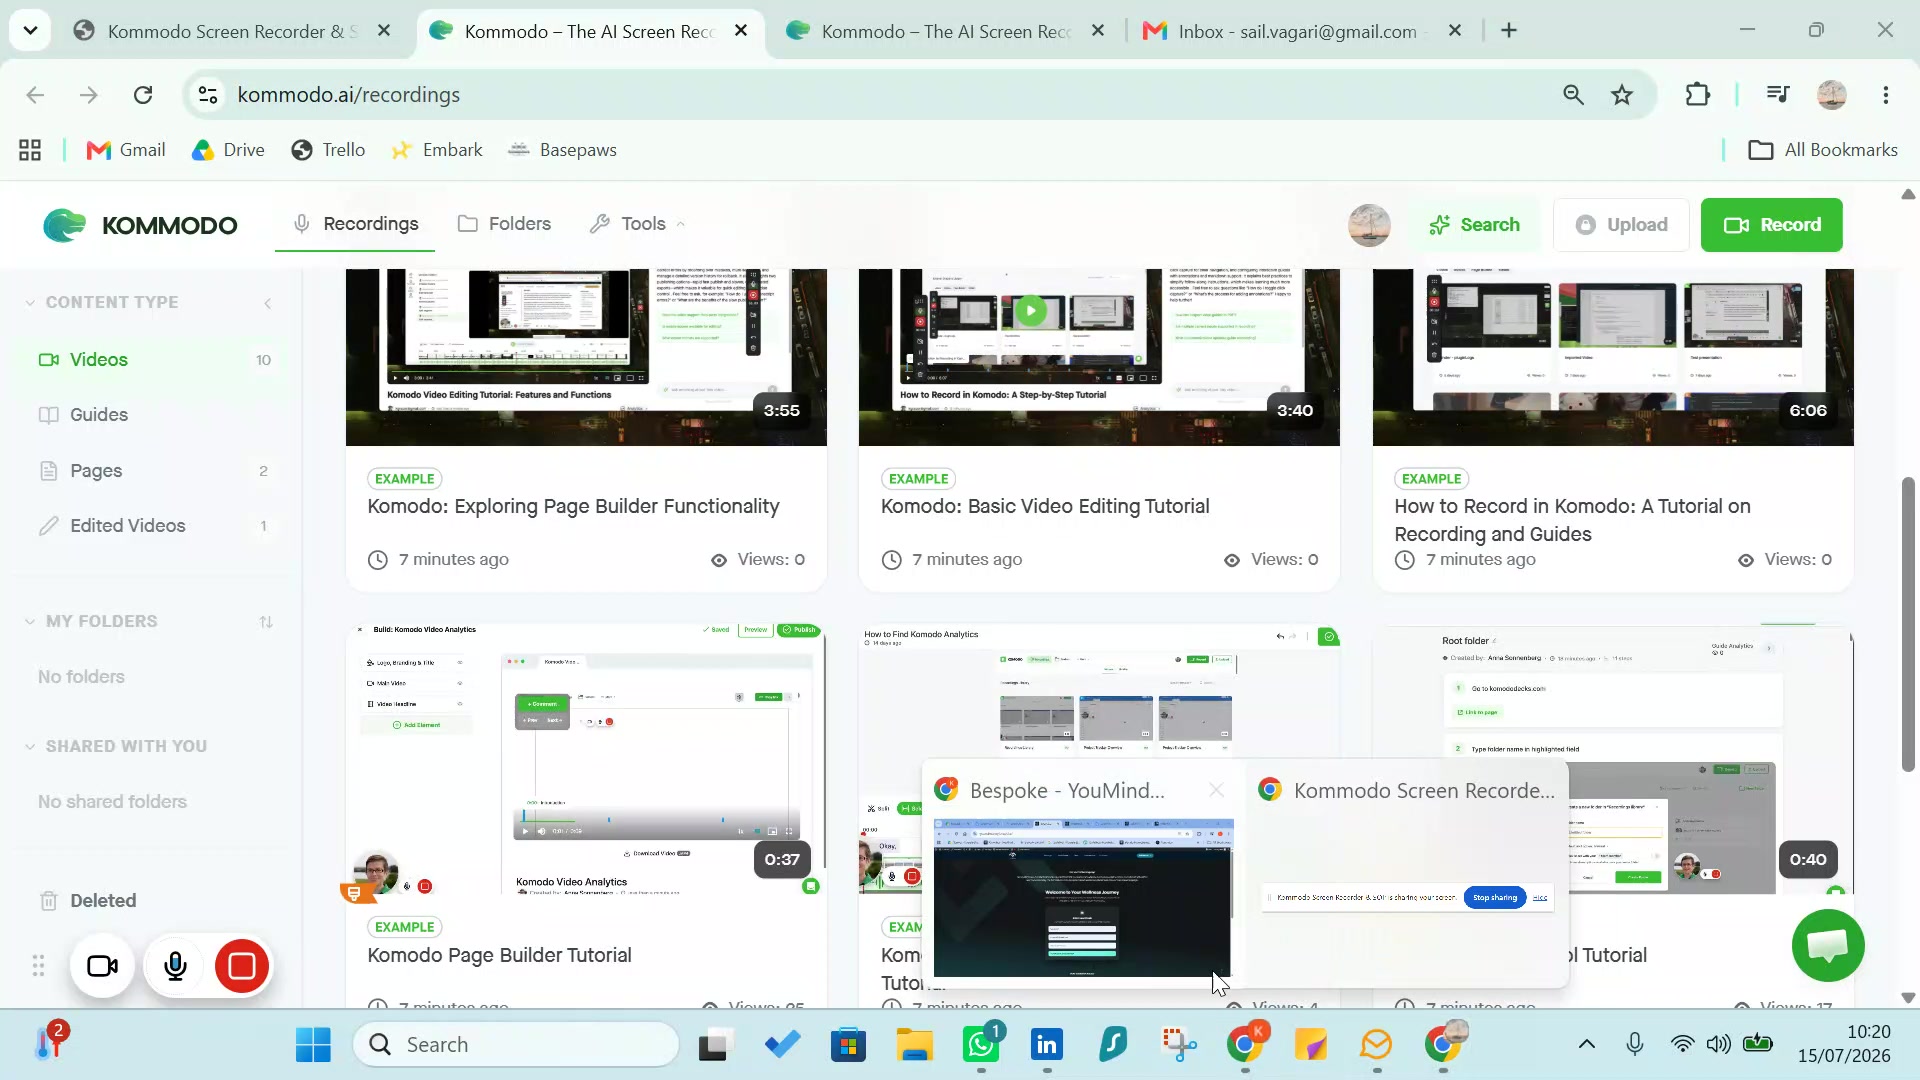
Task: Open 'Komodo Page Builder Tutorial' title
Action: pos(499,956)
